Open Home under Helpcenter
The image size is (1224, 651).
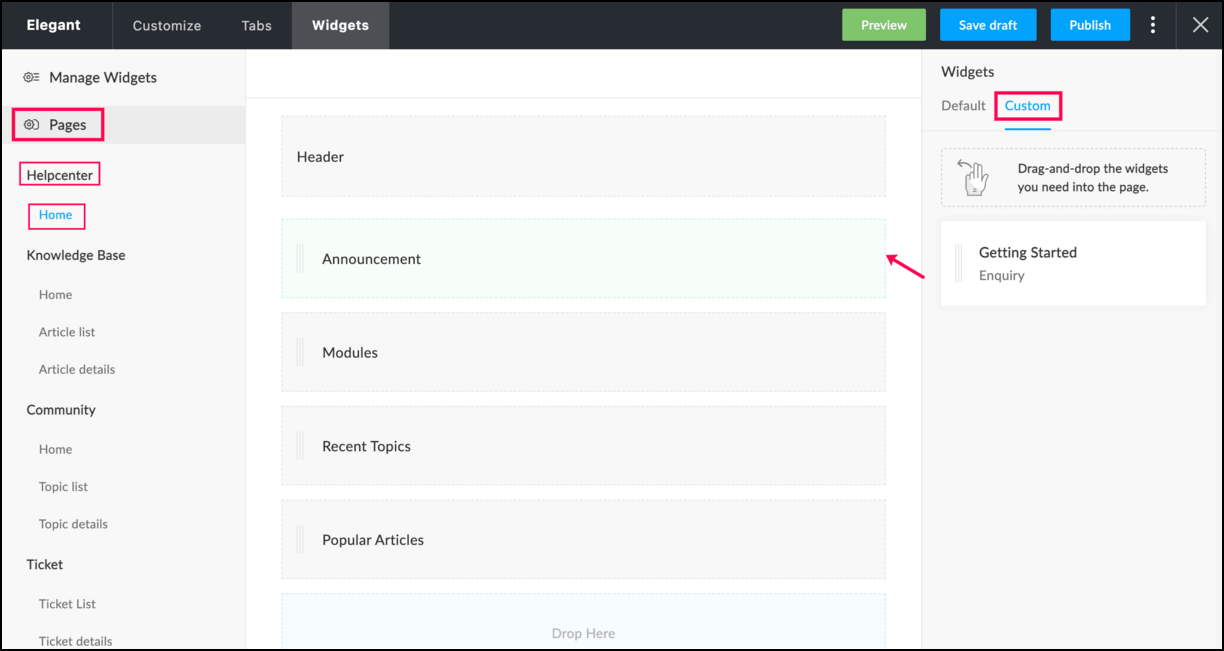click(56, 215)
